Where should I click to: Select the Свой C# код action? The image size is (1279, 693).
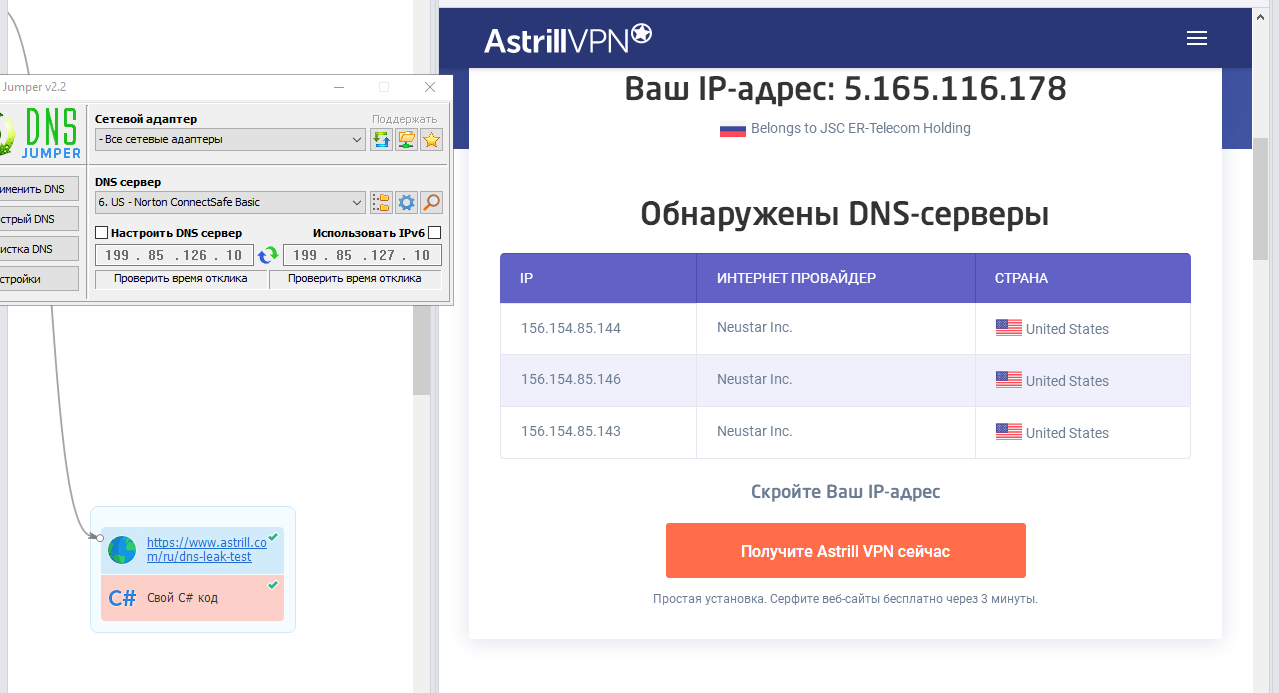pos(193,598)
